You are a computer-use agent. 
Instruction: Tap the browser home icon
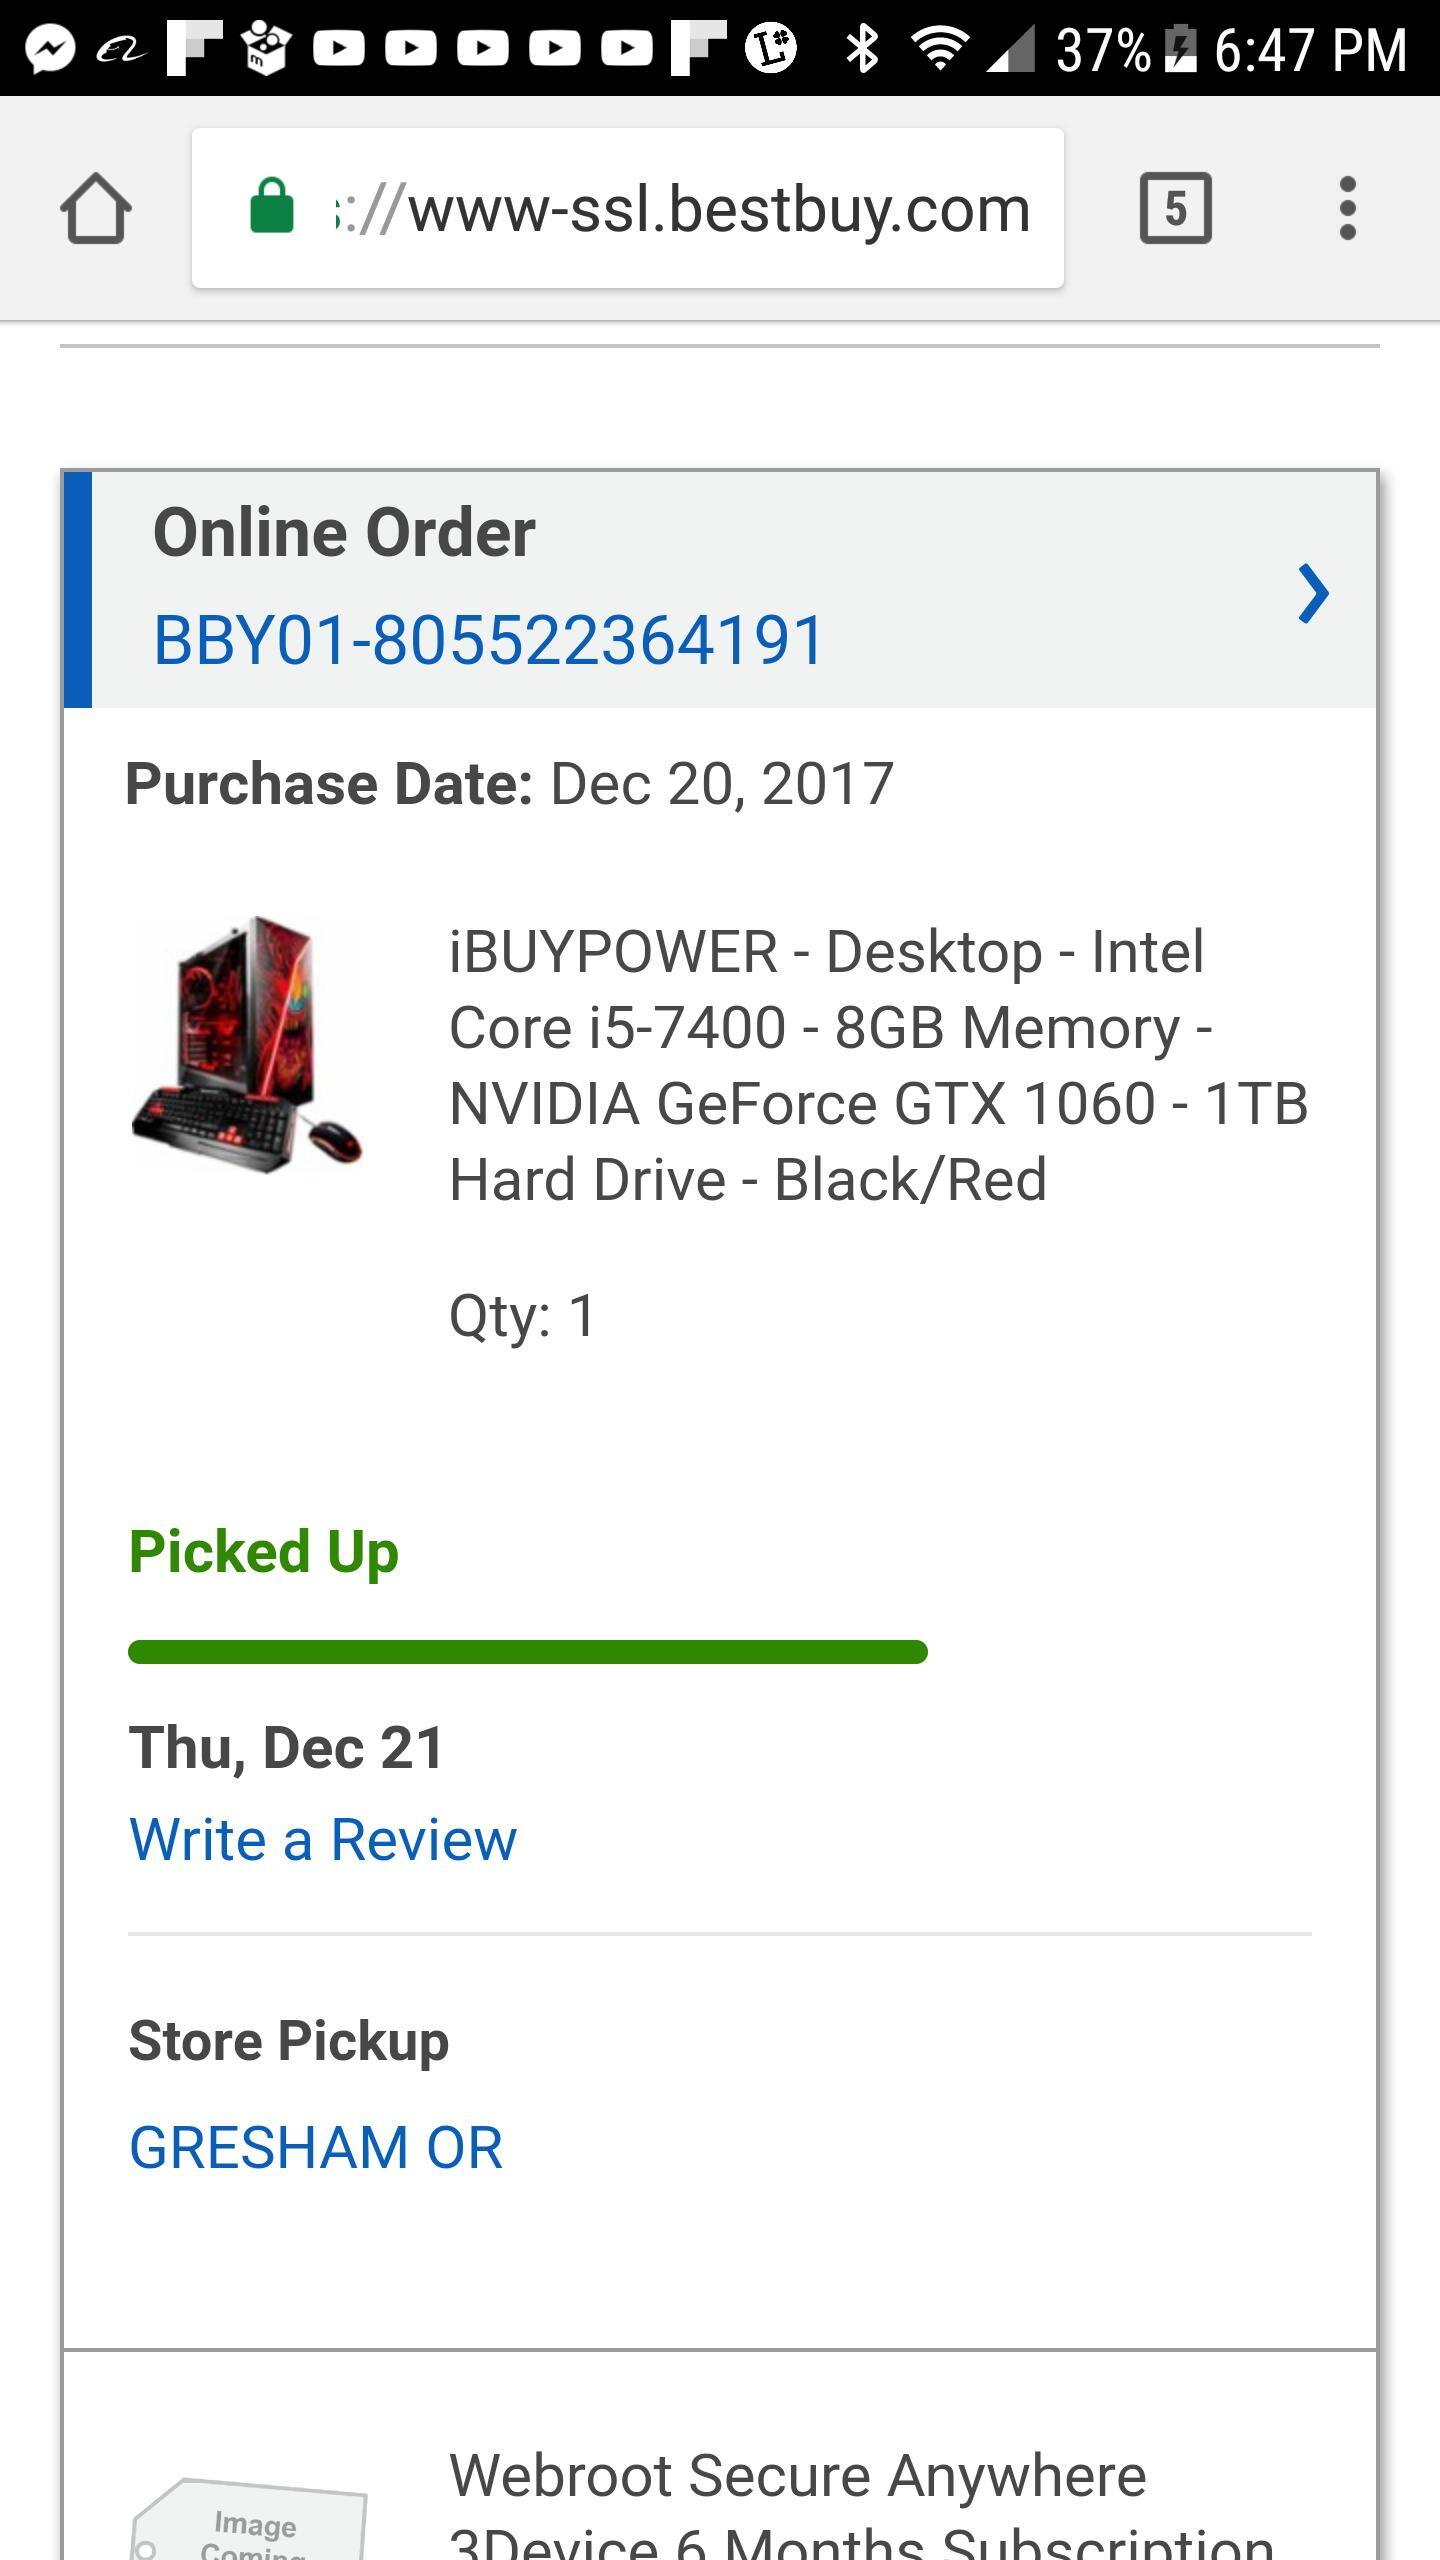pos(96,209)
